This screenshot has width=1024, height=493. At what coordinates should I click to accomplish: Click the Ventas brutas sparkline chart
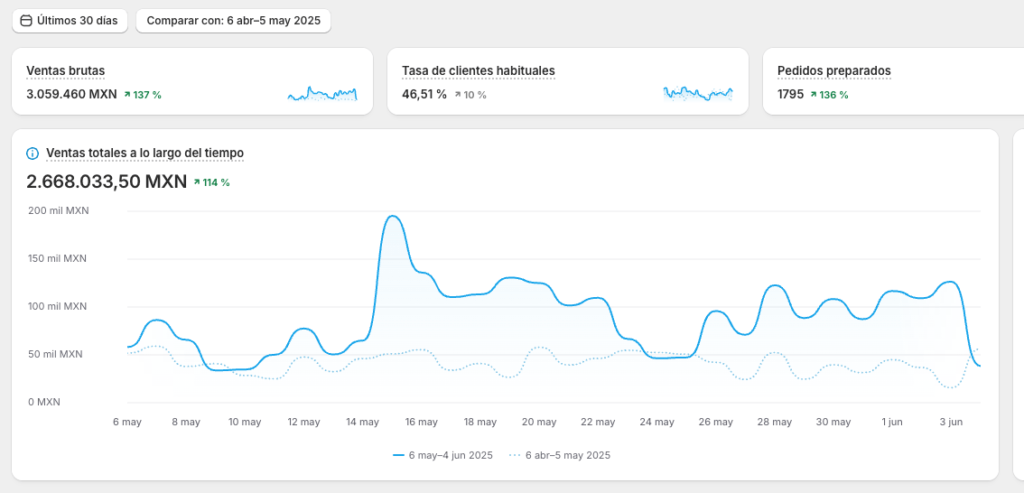(322, 94)
